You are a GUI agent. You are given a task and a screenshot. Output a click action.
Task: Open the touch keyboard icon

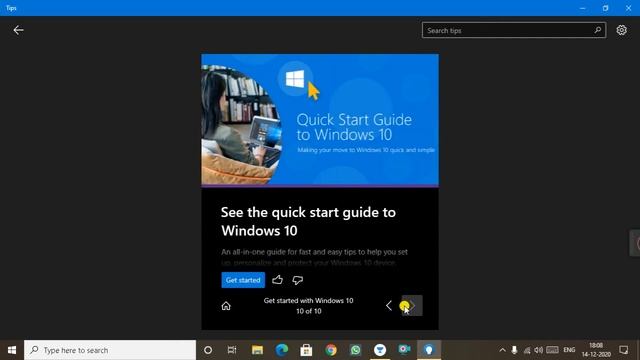pyautogui.click(x=552, y=350)
